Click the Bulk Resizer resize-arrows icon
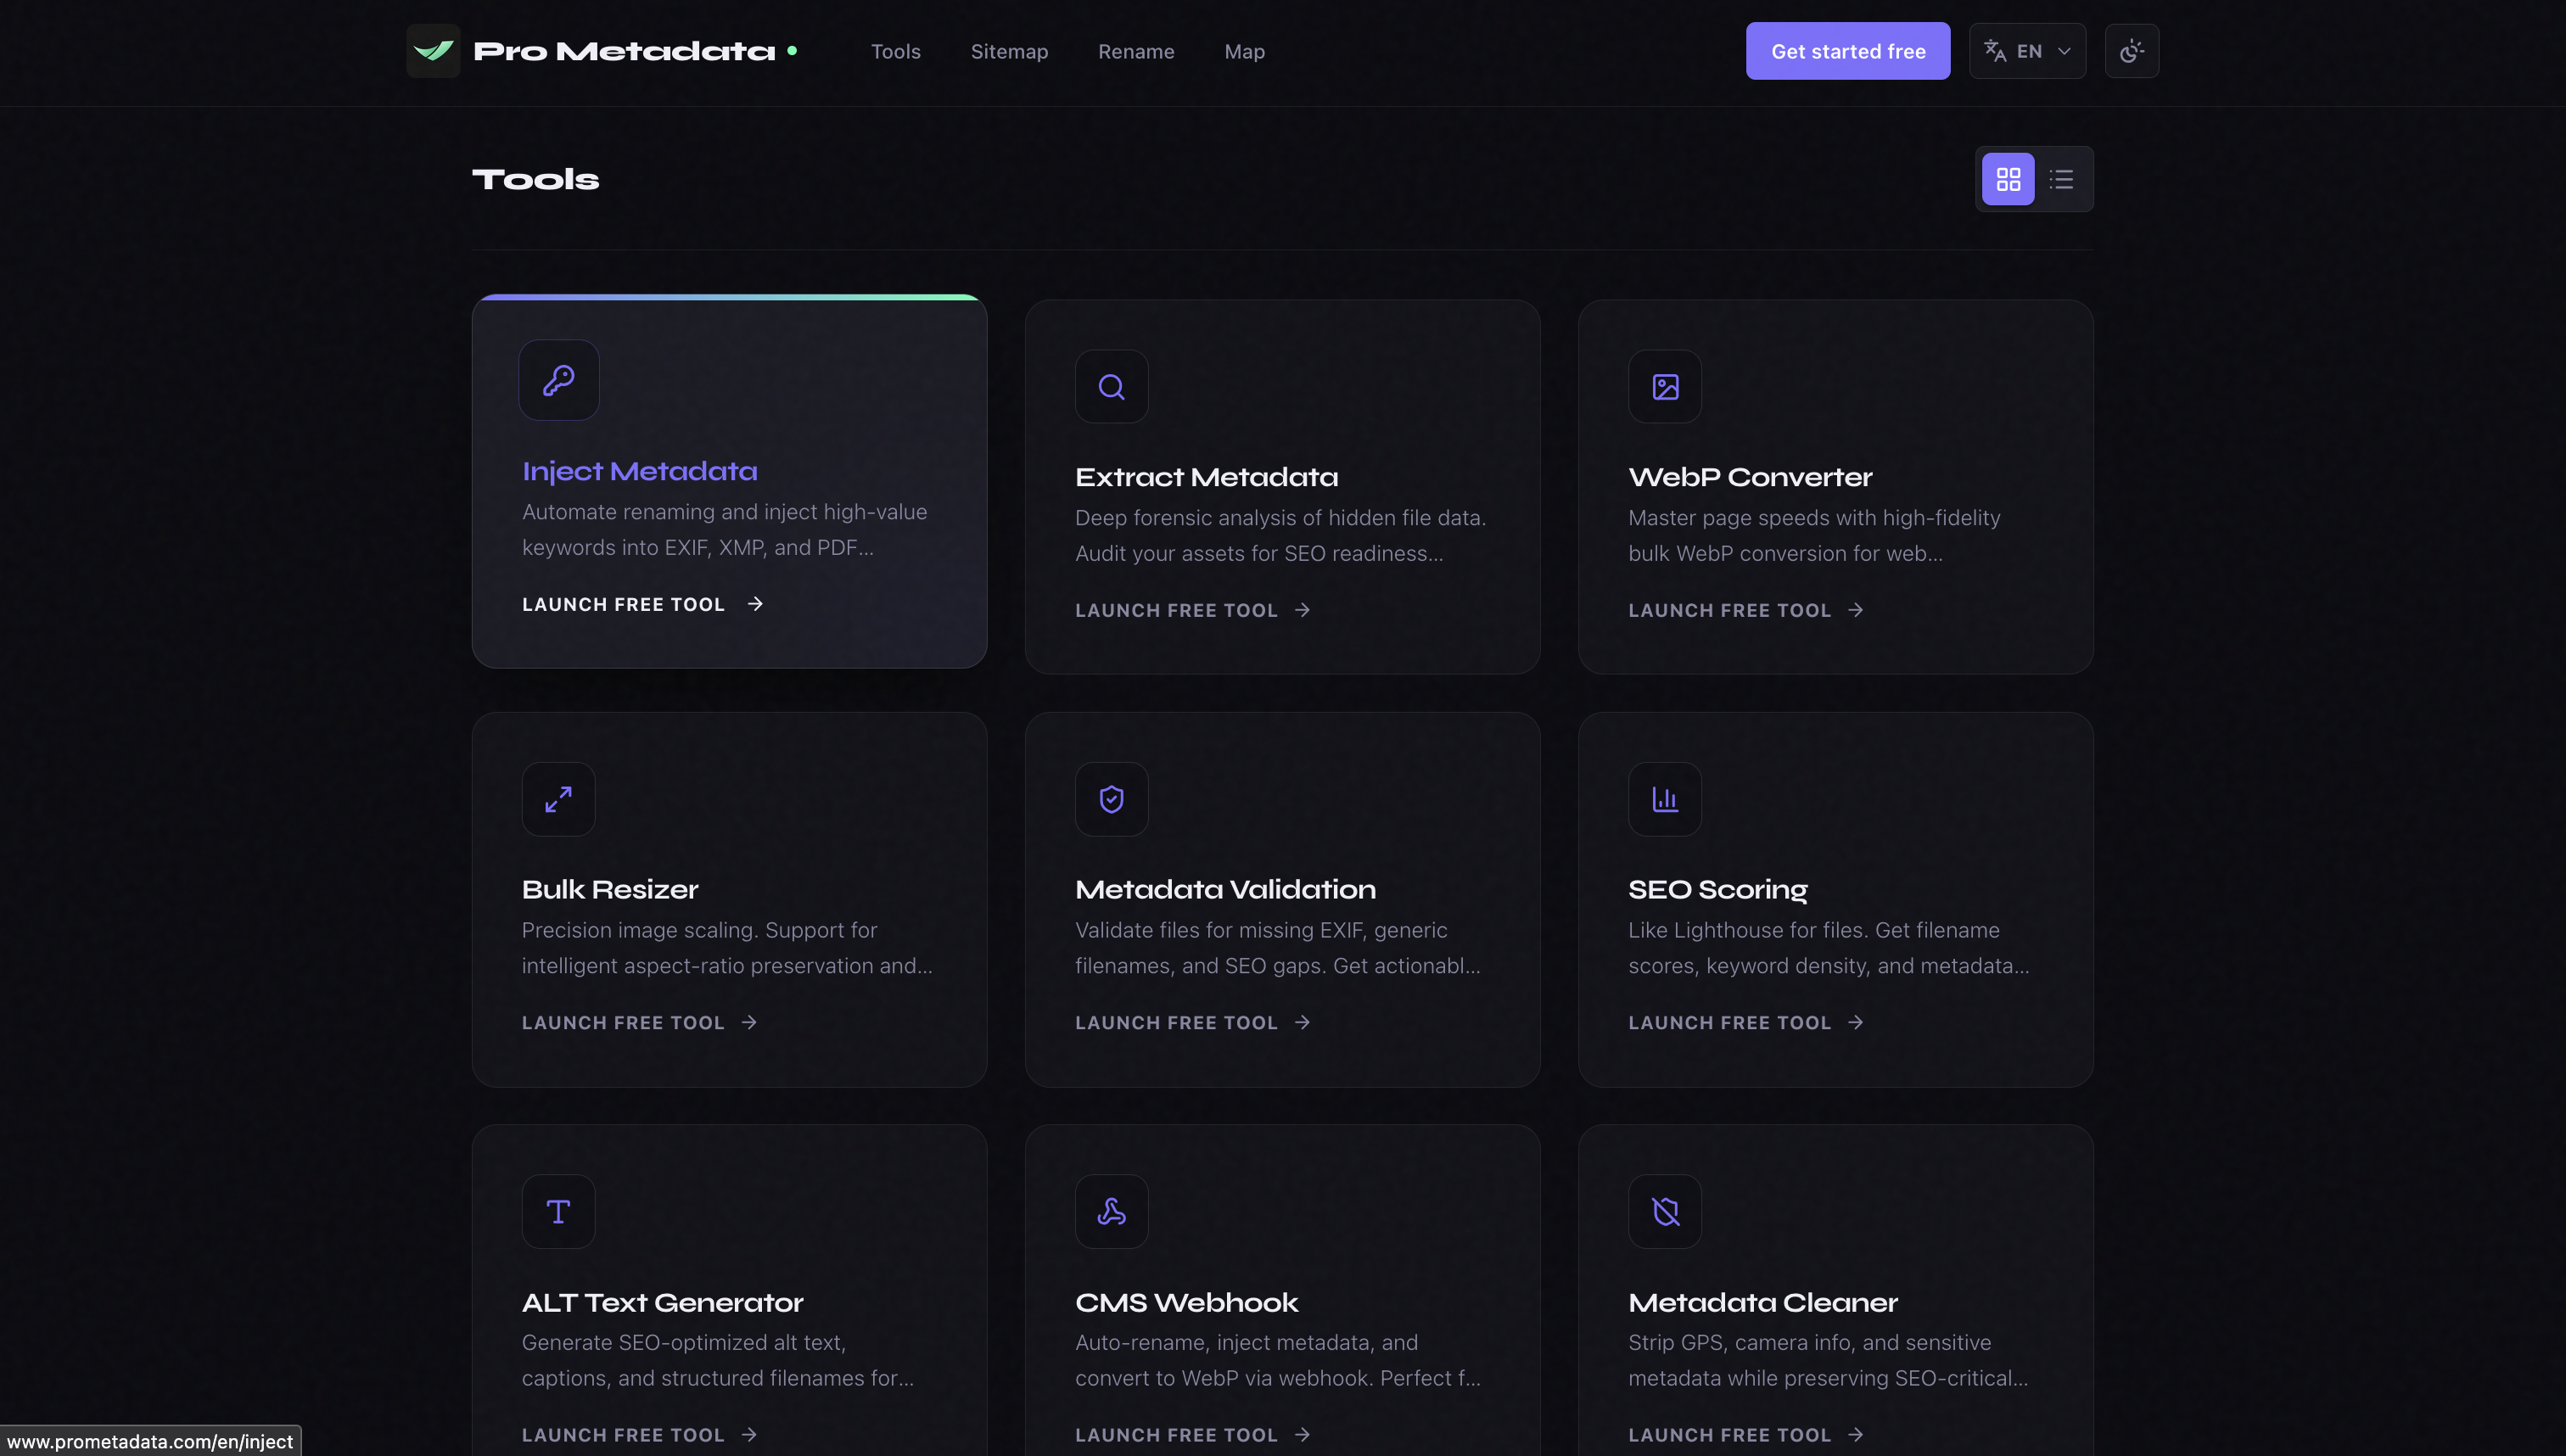The width and height of the screenshot is (2566, 1456). (558, 798)
